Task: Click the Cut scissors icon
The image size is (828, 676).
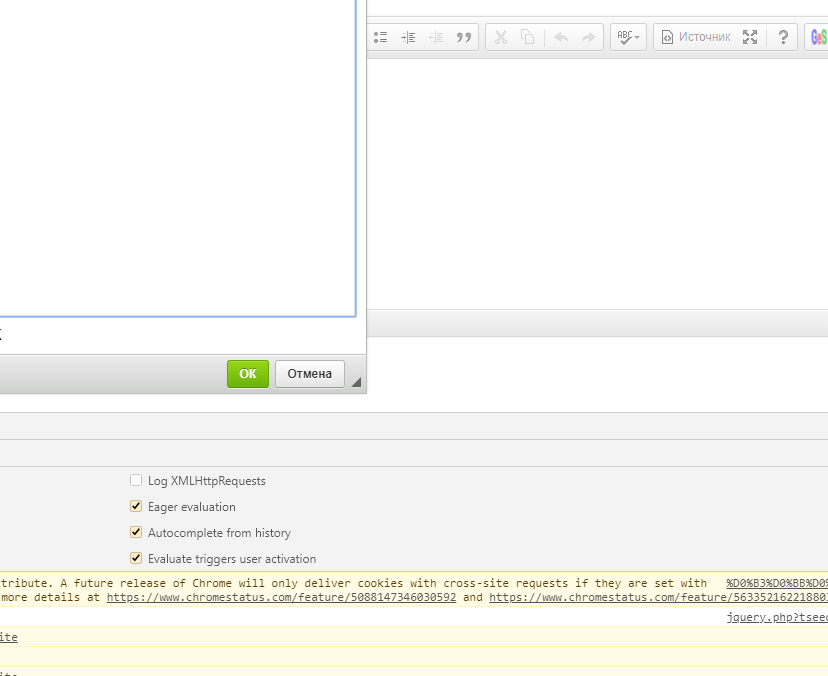Action: click(501, 37)
